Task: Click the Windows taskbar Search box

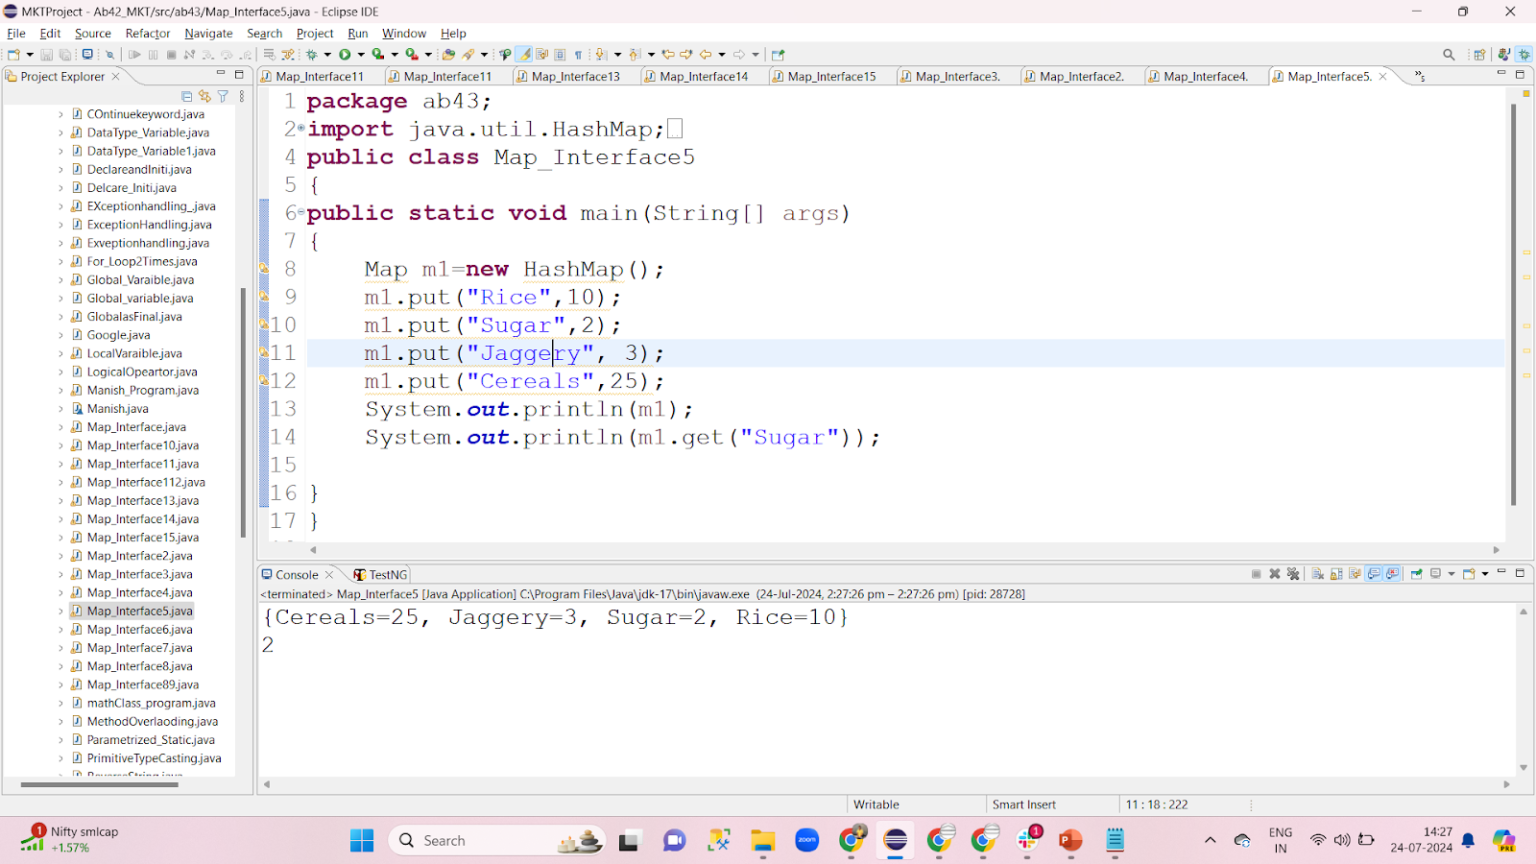Action: tap(498, 840)
